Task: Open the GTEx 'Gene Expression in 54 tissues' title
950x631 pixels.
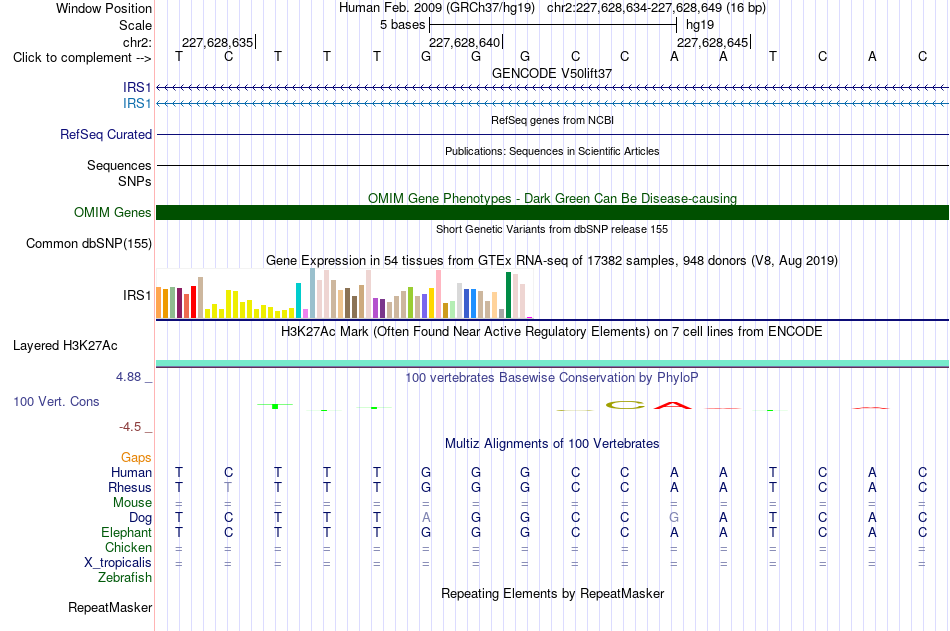Action: 552,261
